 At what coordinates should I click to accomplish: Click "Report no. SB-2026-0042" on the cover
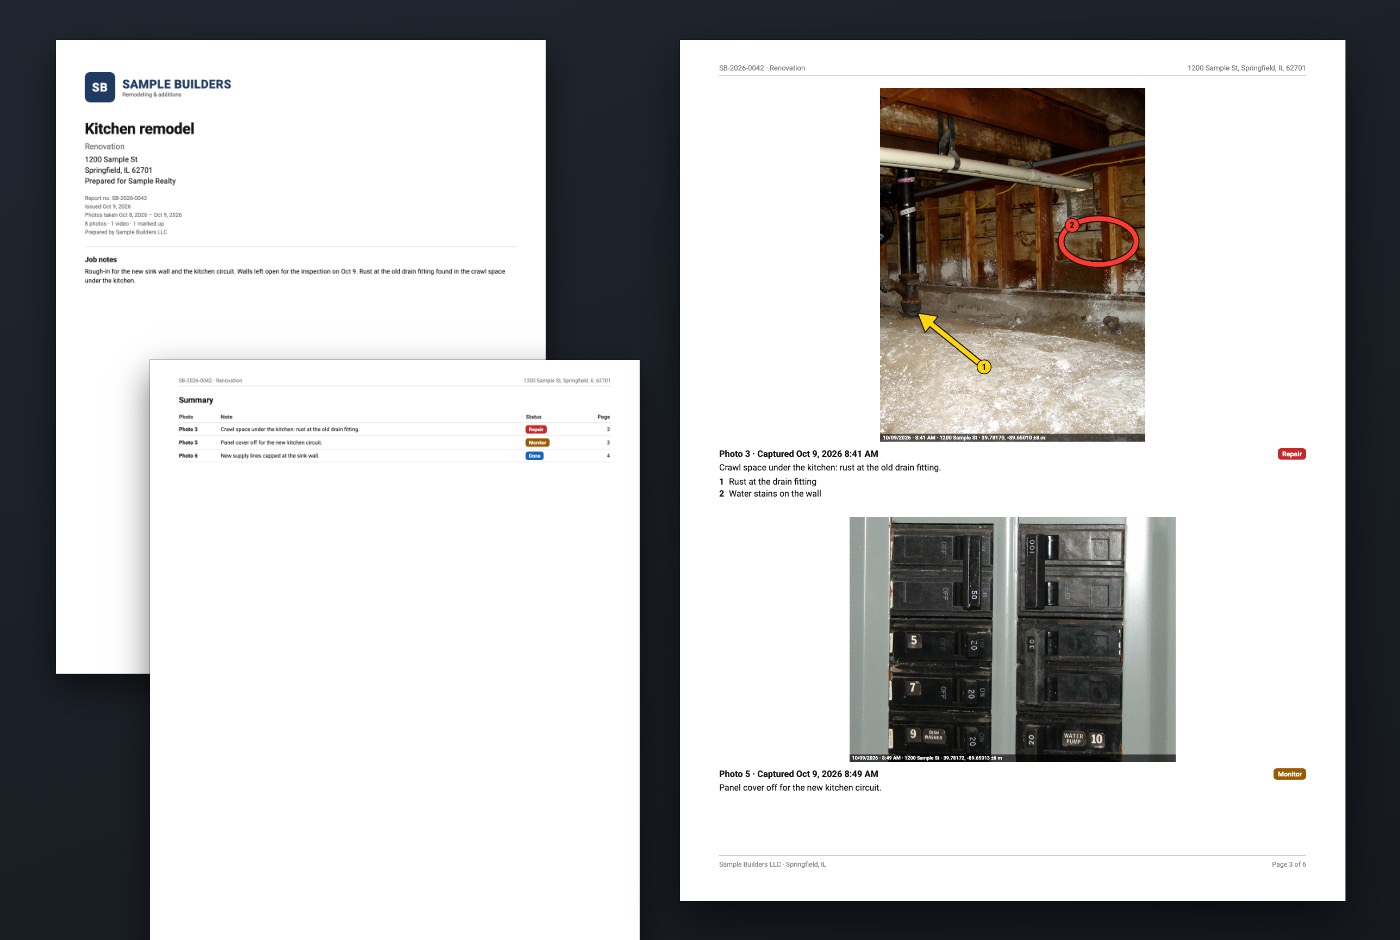[x=116, y=198]
